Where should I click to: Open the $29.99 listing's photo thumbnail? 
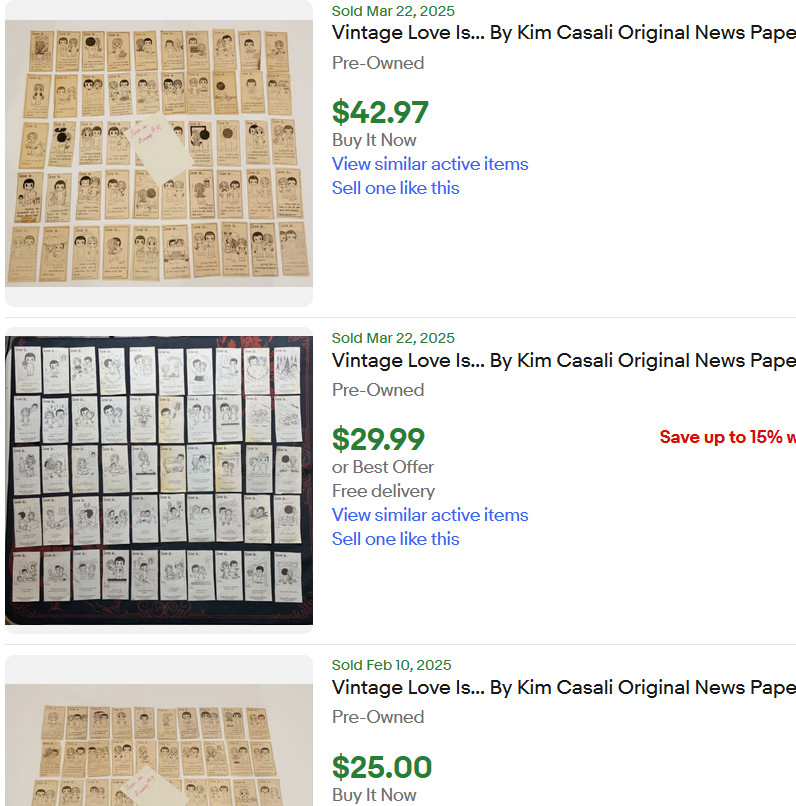(159, 480)
